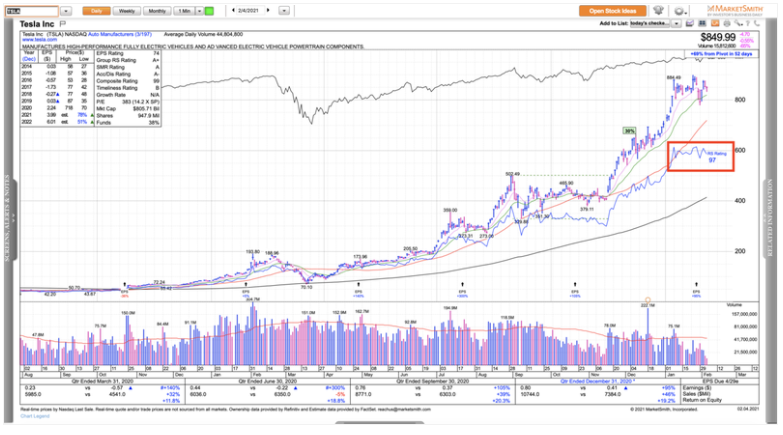Open the multi-chart grid view icon
Screen dimensions: 783x435
click(702, 23)
